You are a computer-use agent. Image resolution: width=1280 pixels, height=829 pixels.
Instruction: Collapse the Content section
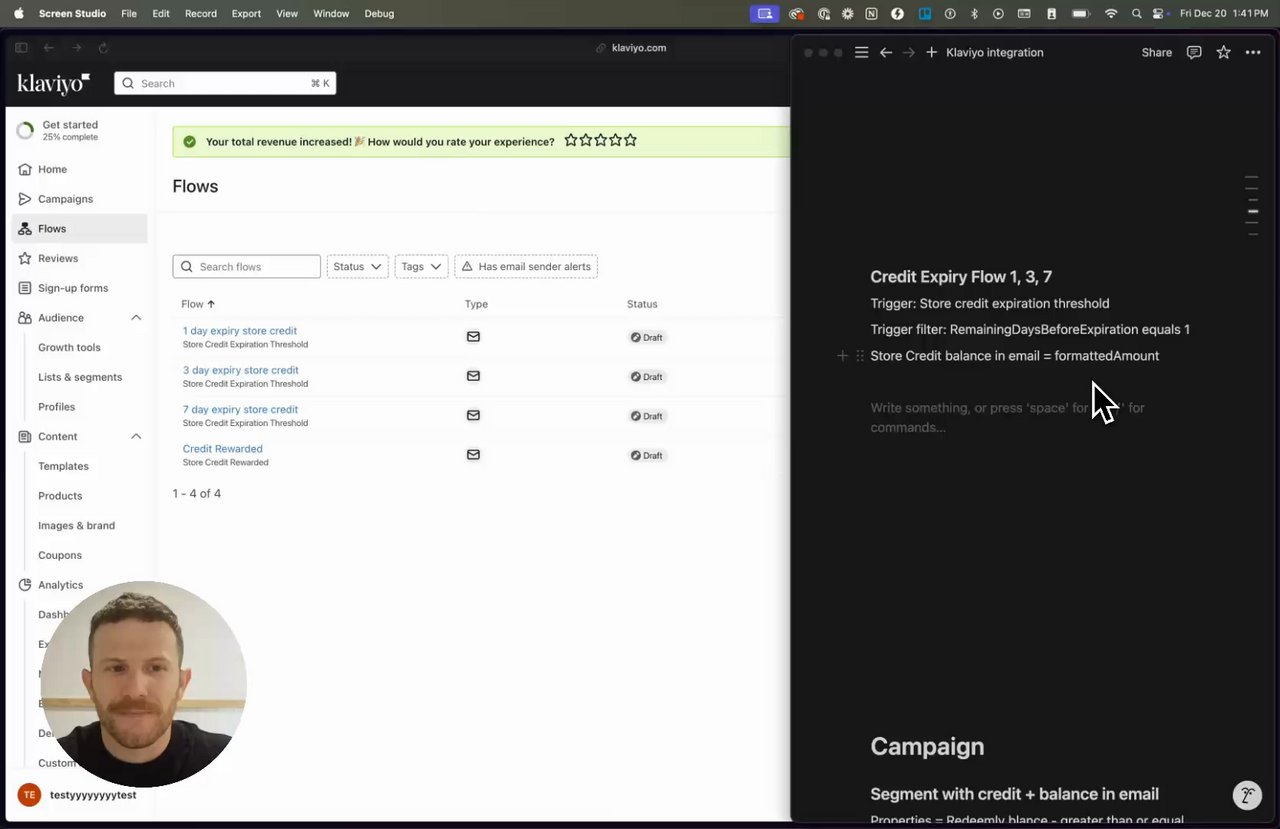[136, 437]
